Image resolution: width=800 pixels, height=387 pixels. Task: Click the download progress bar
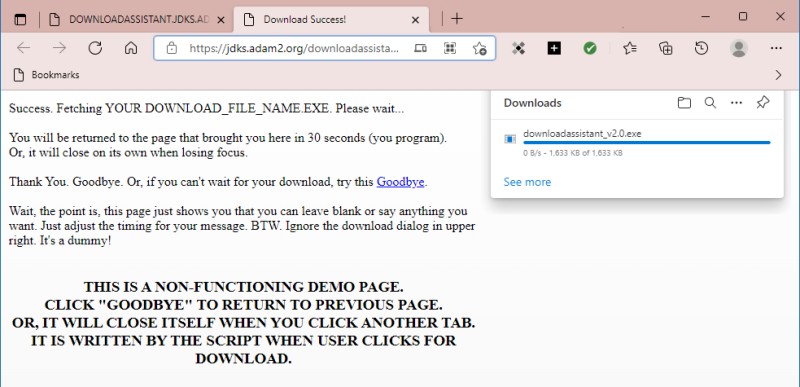click(647, 143)
